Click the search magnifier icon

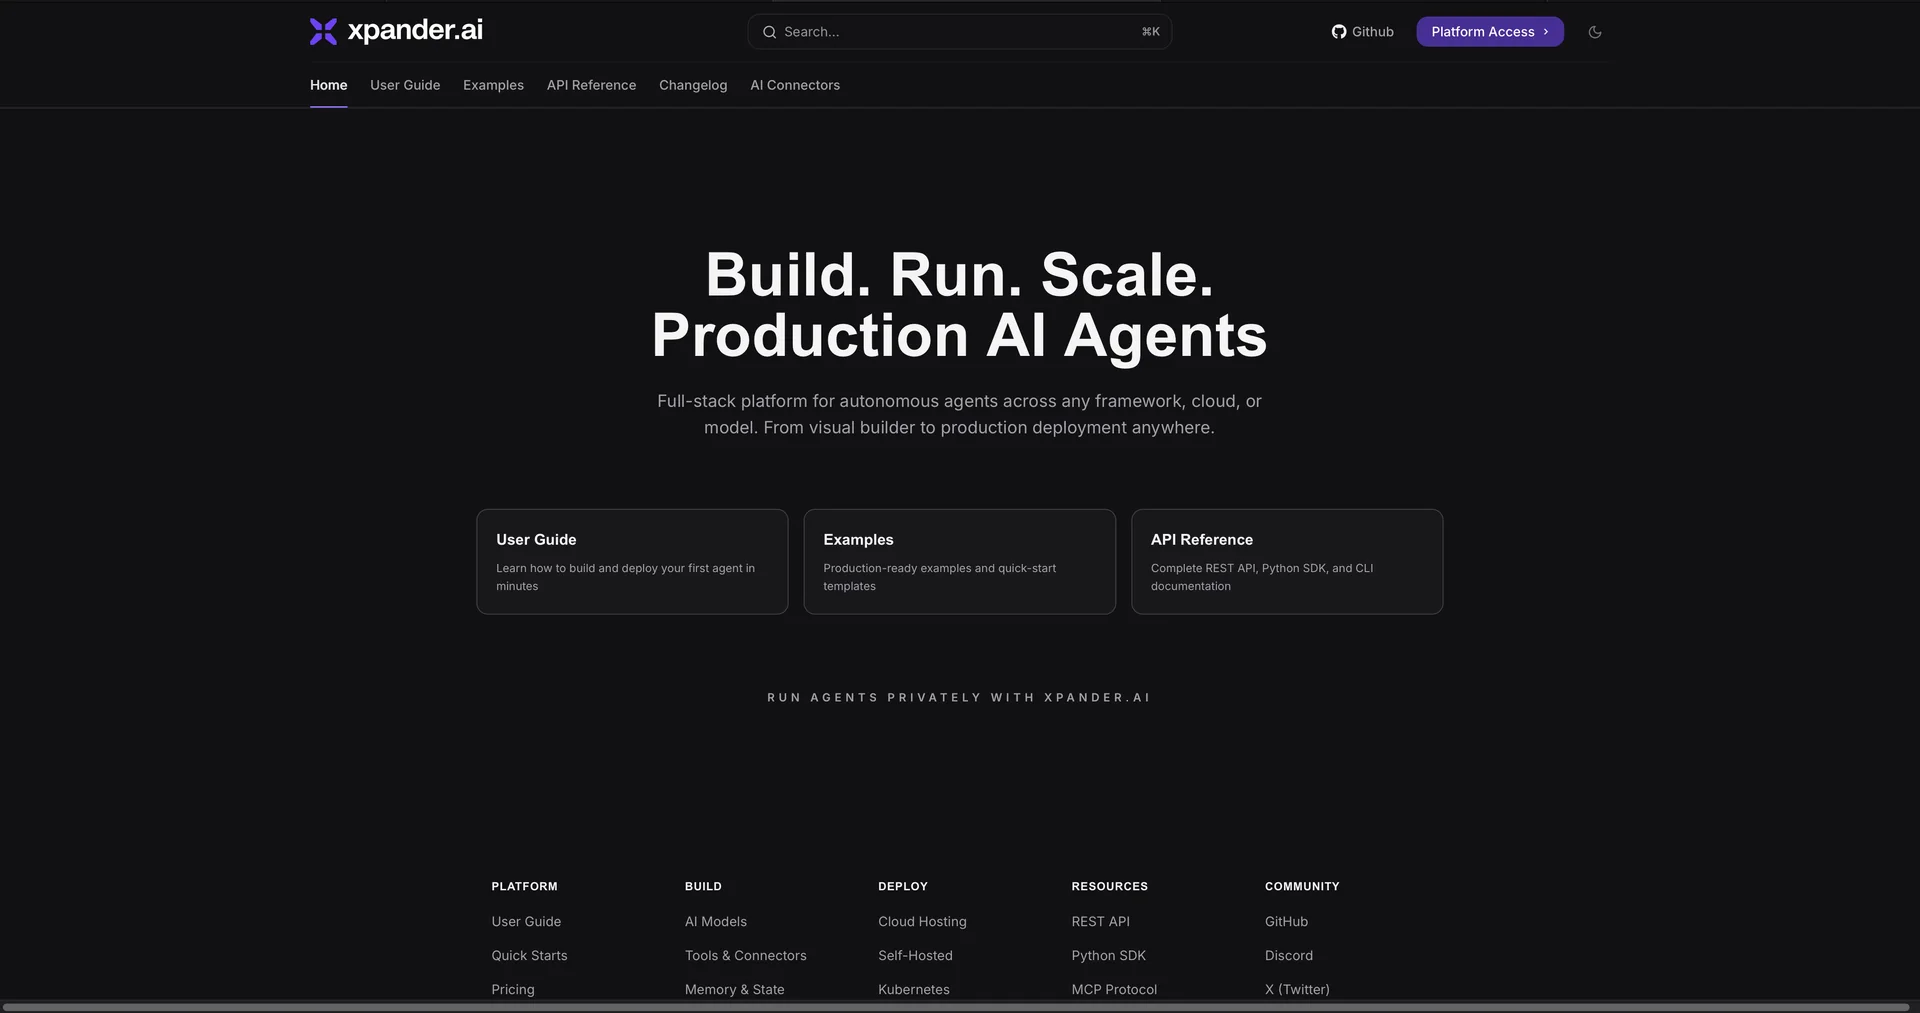click(769, 32)
